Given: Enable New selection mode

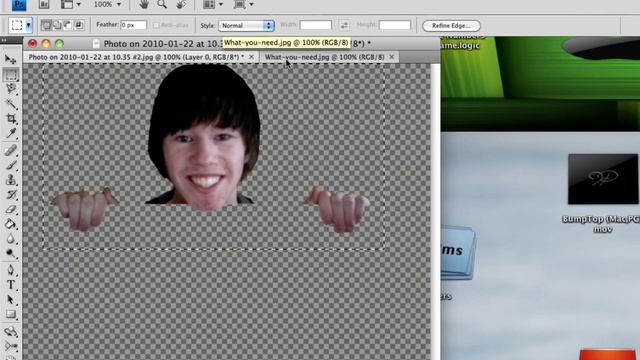Looking at the screenshot, I should click(46, 25).
